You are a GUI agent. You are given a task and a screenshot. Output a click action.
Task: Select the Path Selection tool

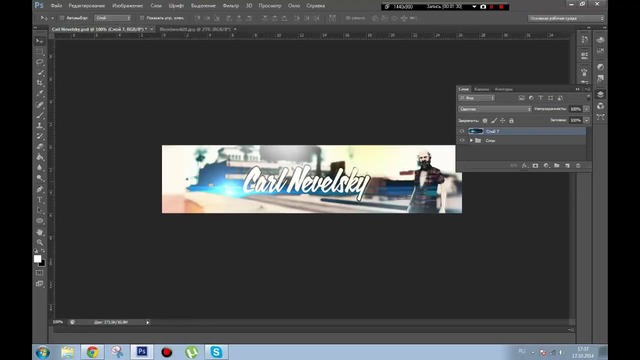point(40,210)
